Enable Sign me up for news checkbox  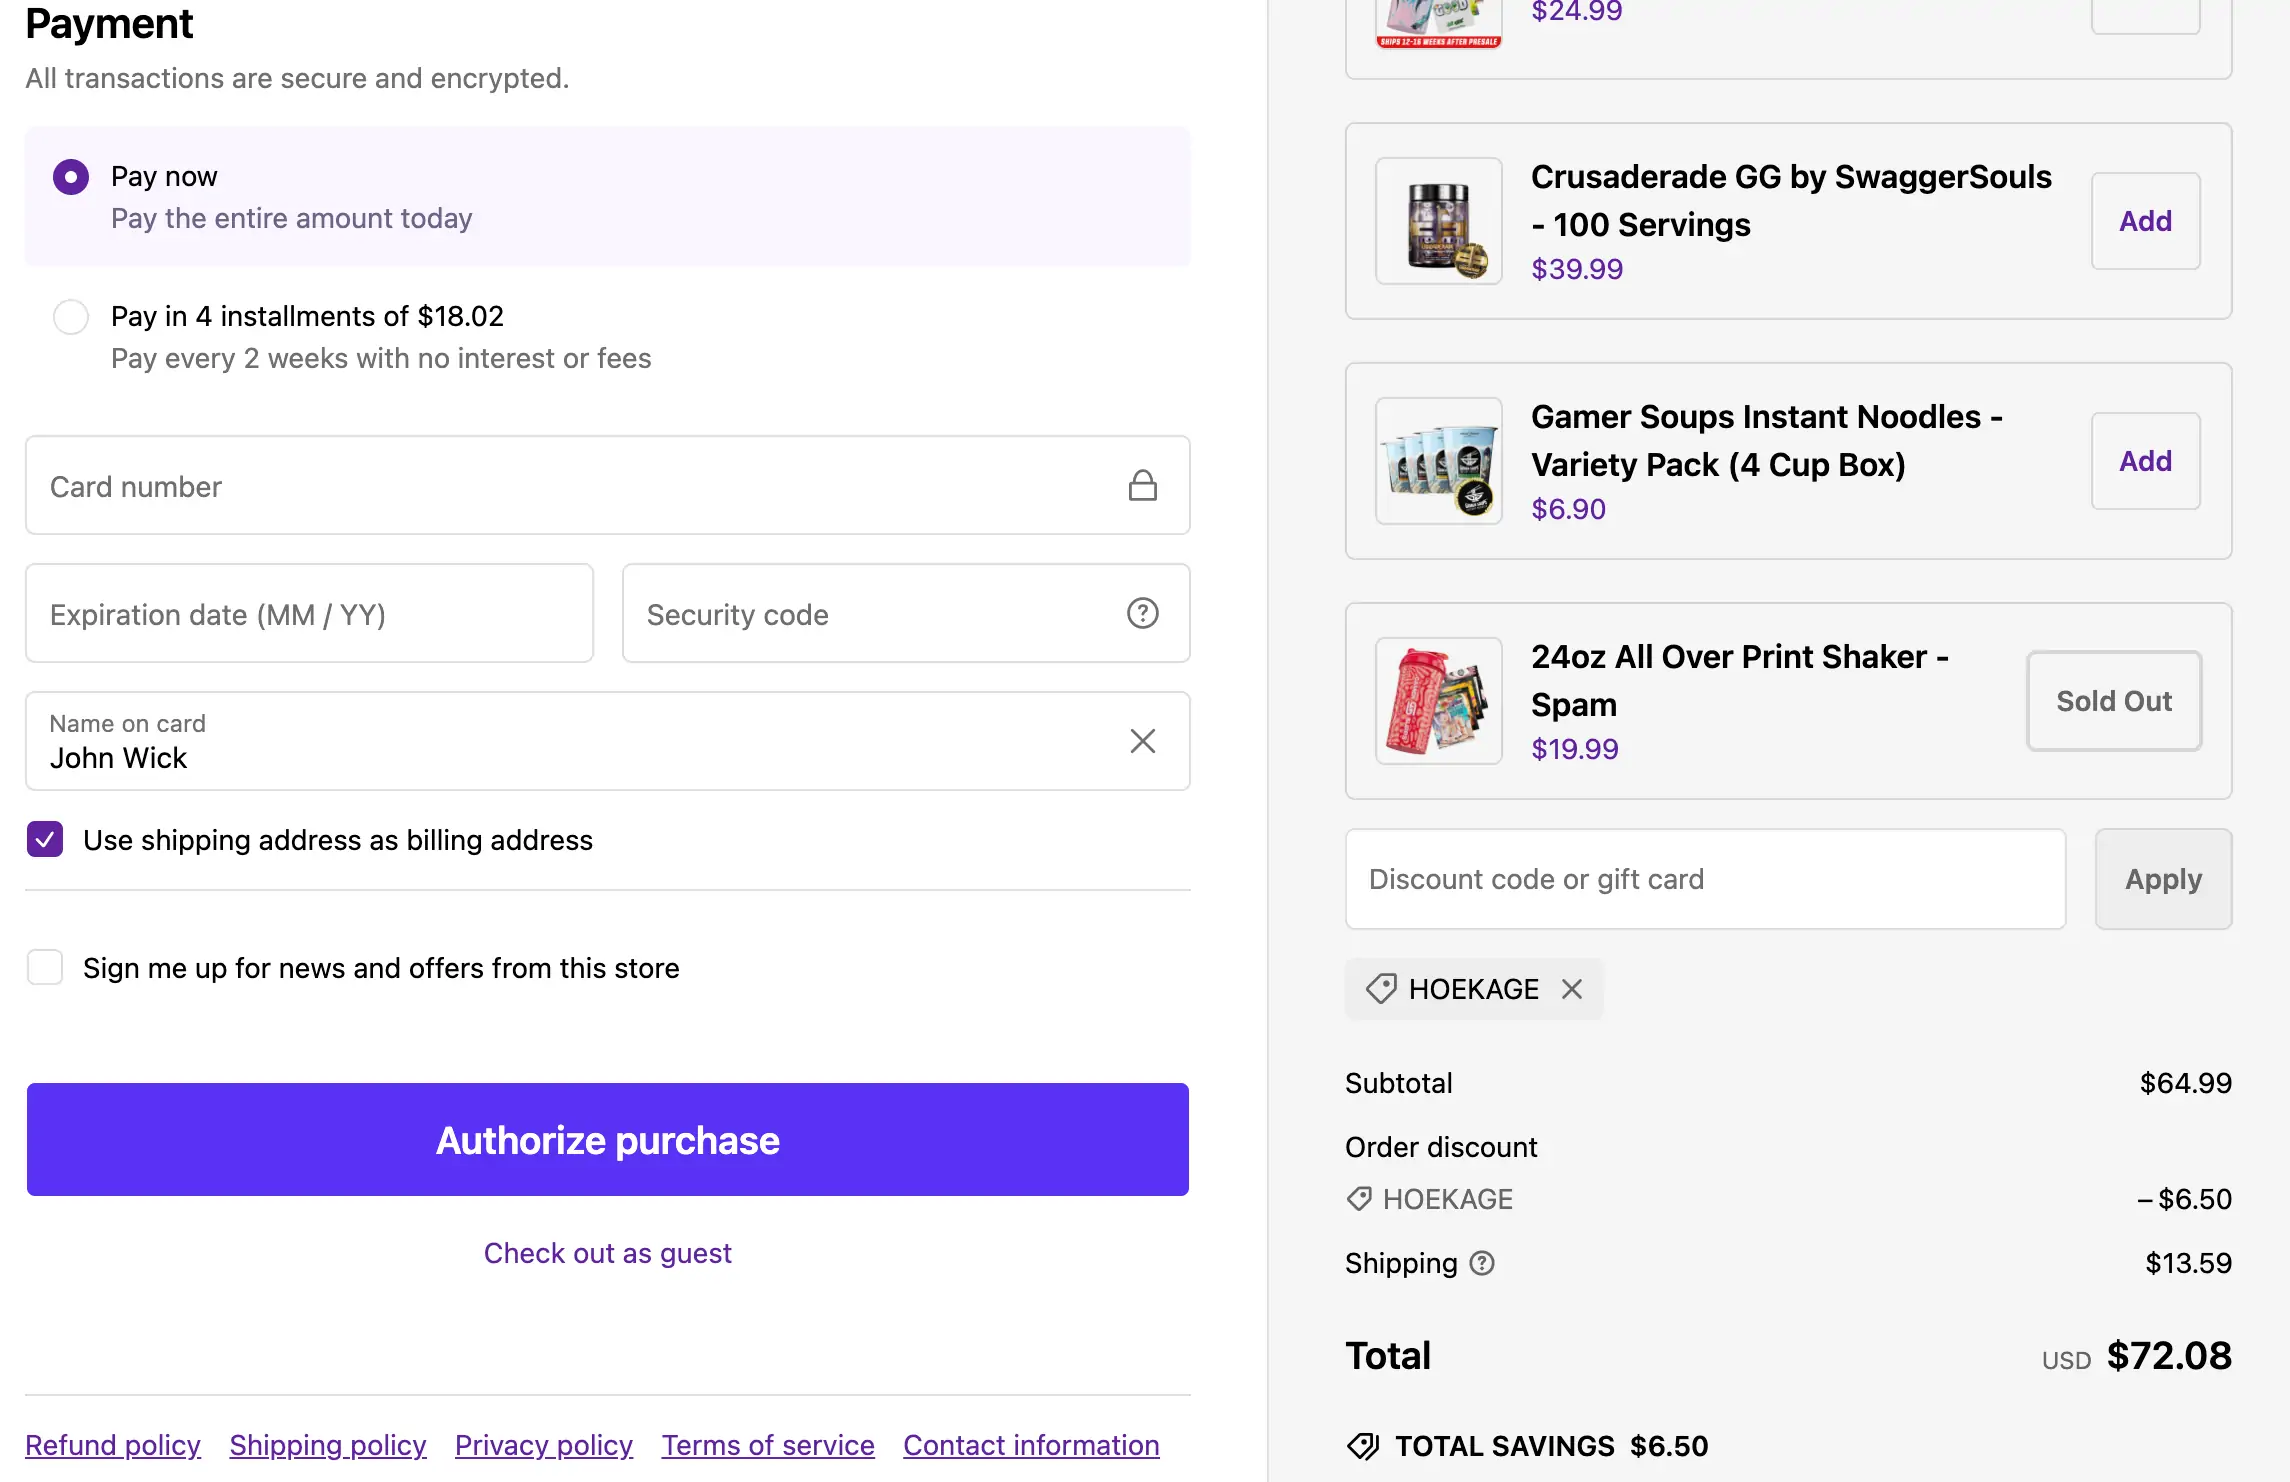pos(45,968)
